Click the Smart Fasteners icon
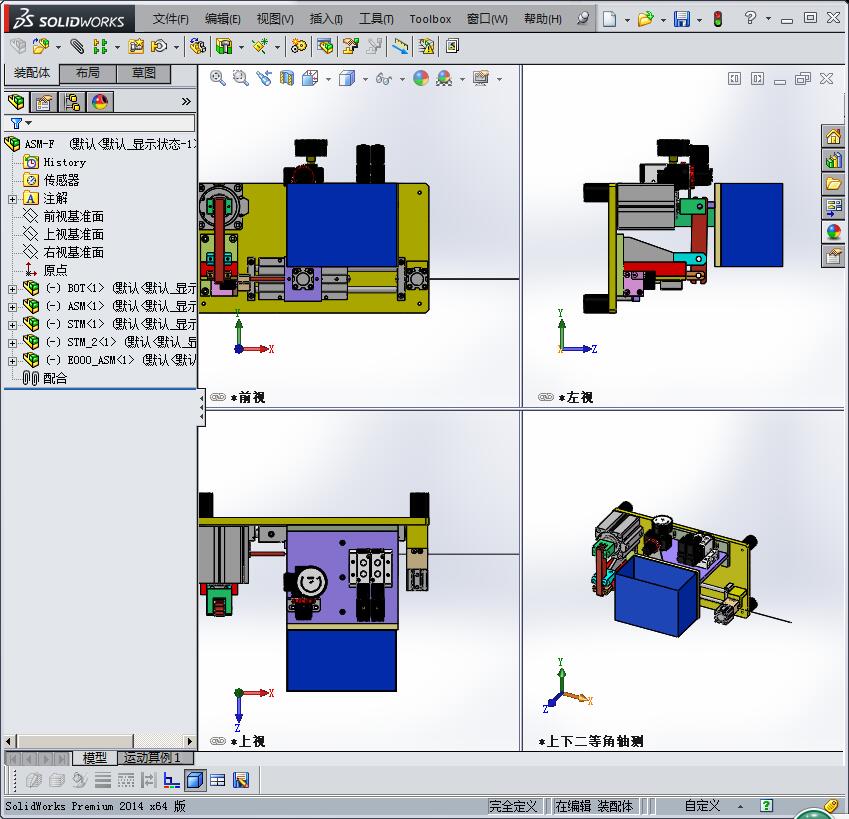The image size is (849, 819). [135, 47]
